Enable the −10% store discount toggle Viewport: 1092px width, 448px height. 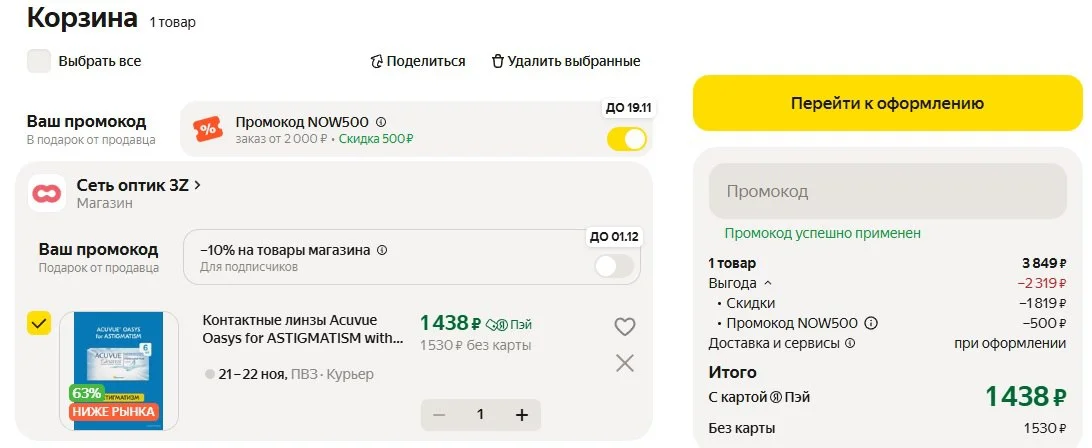pyautogui.click(x=614, y=266)
